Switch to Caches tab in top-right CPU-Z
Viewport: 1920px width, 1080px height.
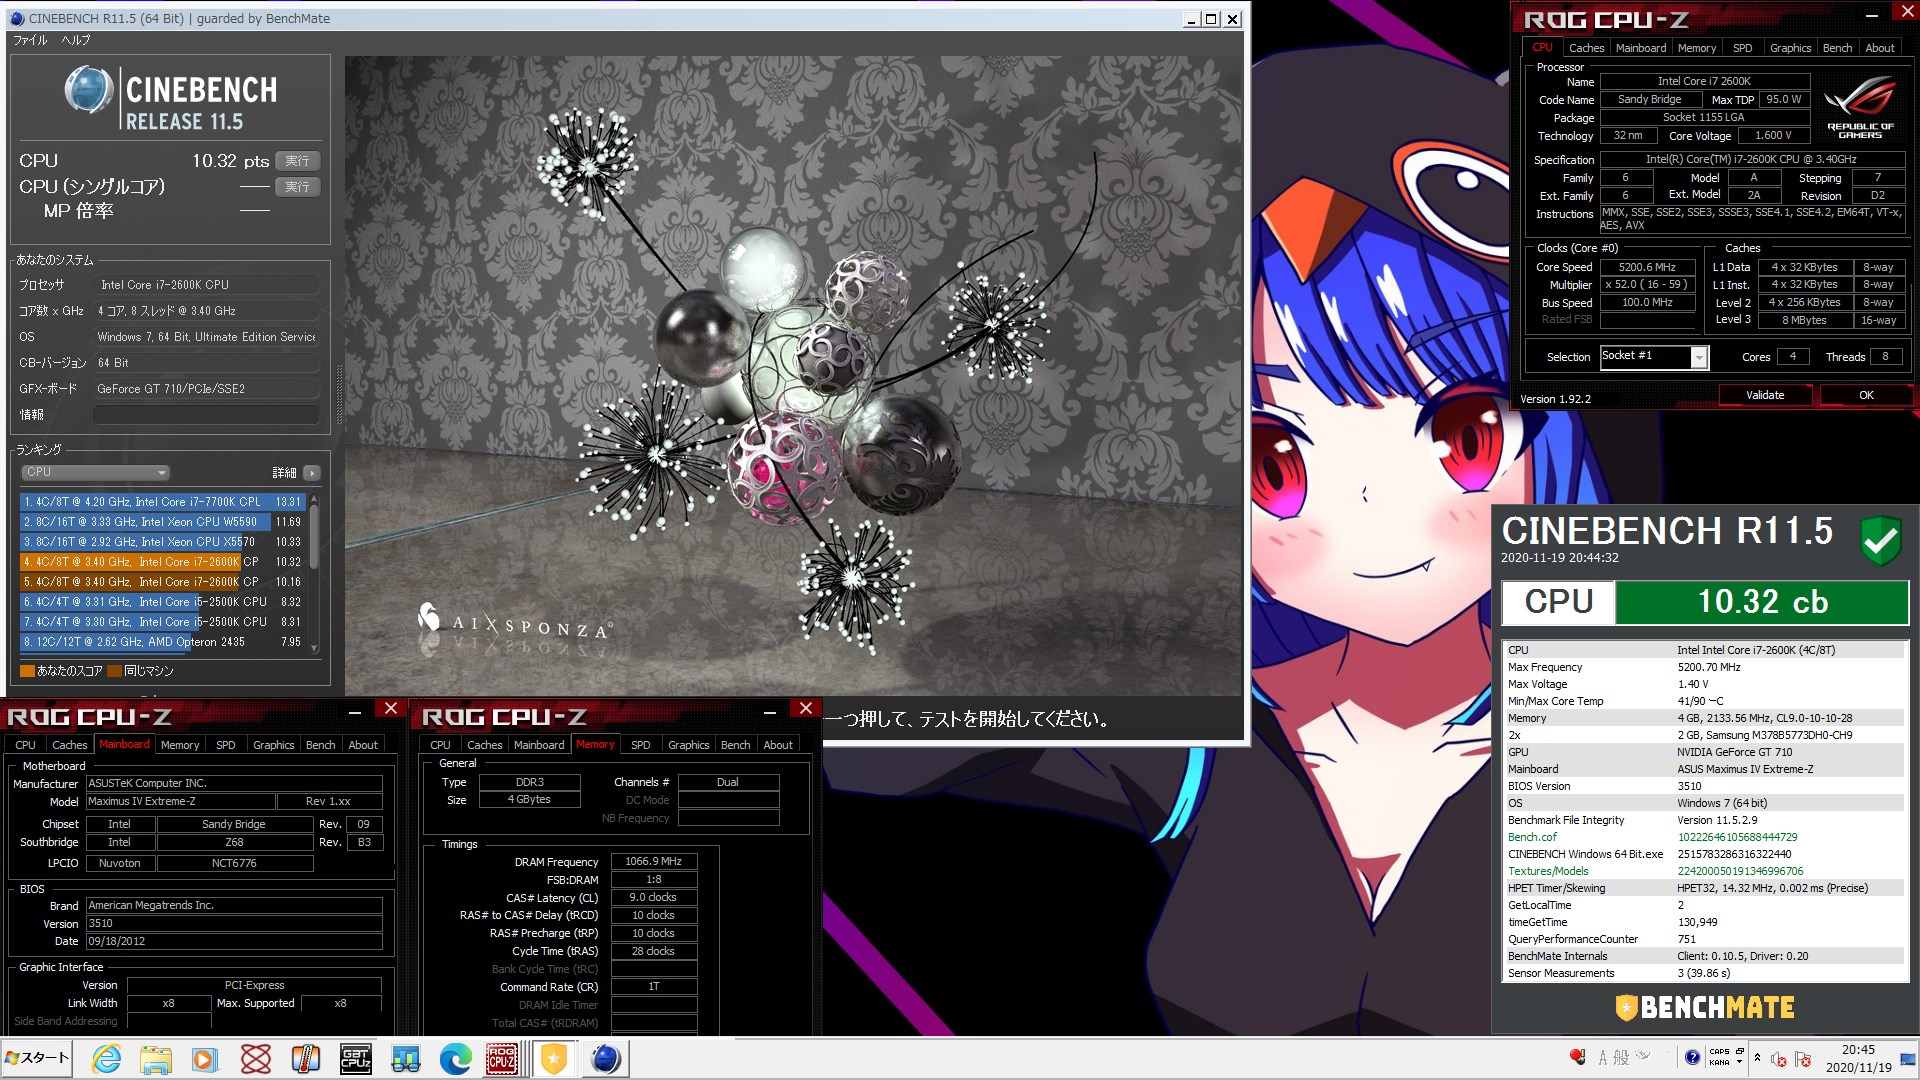point(1586,48)
